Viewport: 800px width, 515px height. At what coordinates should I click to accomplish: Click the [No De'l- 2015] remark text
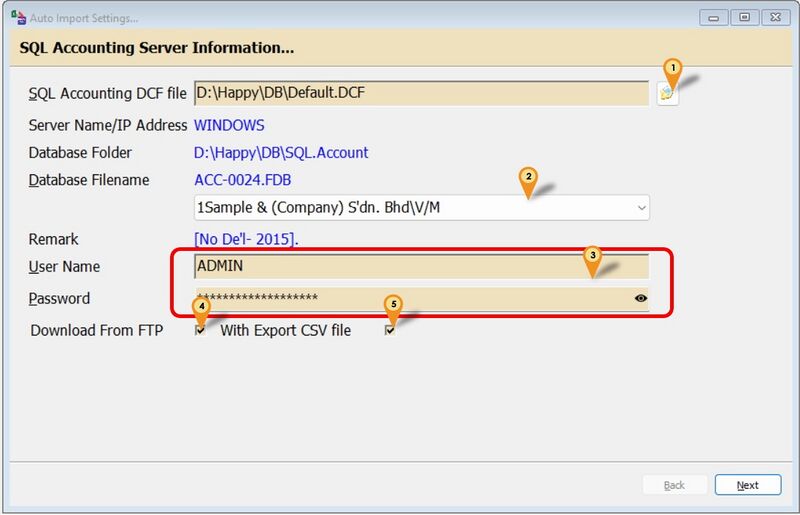coord(246,240)
